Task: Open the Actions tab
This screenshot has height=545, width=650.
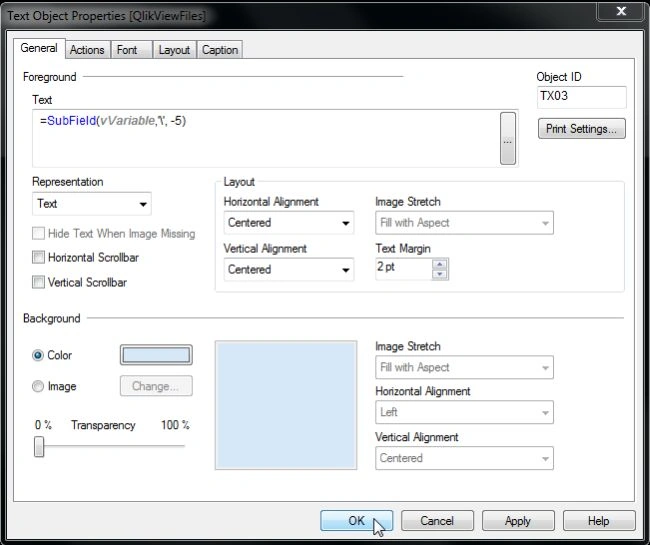Action: tap(87, 50)
